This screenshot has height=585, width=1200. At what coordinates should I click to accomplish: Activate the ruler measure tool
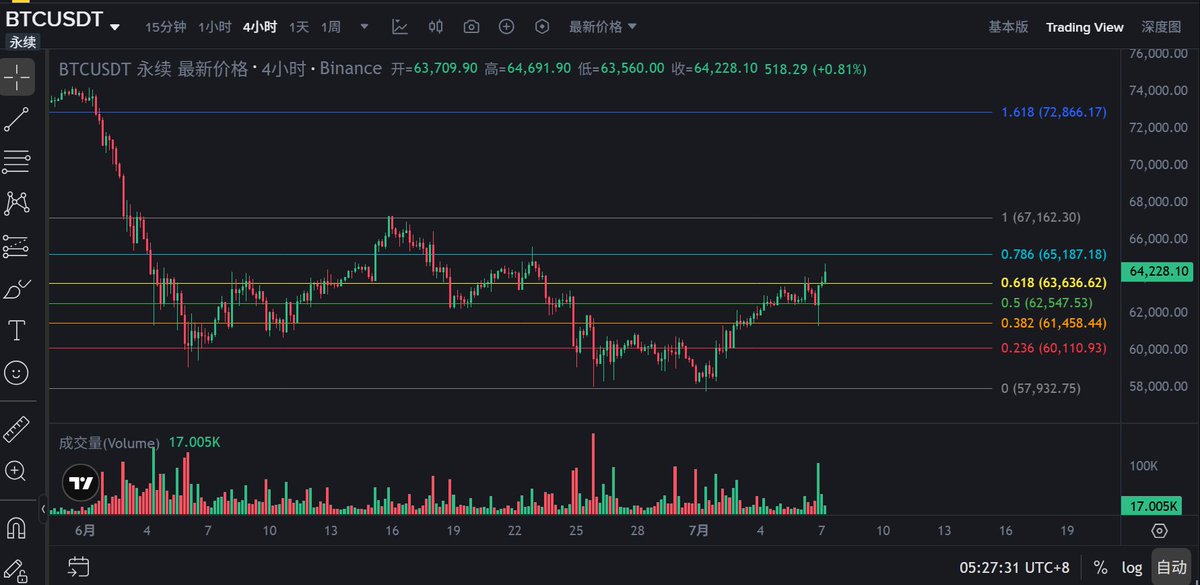(16, 428)
